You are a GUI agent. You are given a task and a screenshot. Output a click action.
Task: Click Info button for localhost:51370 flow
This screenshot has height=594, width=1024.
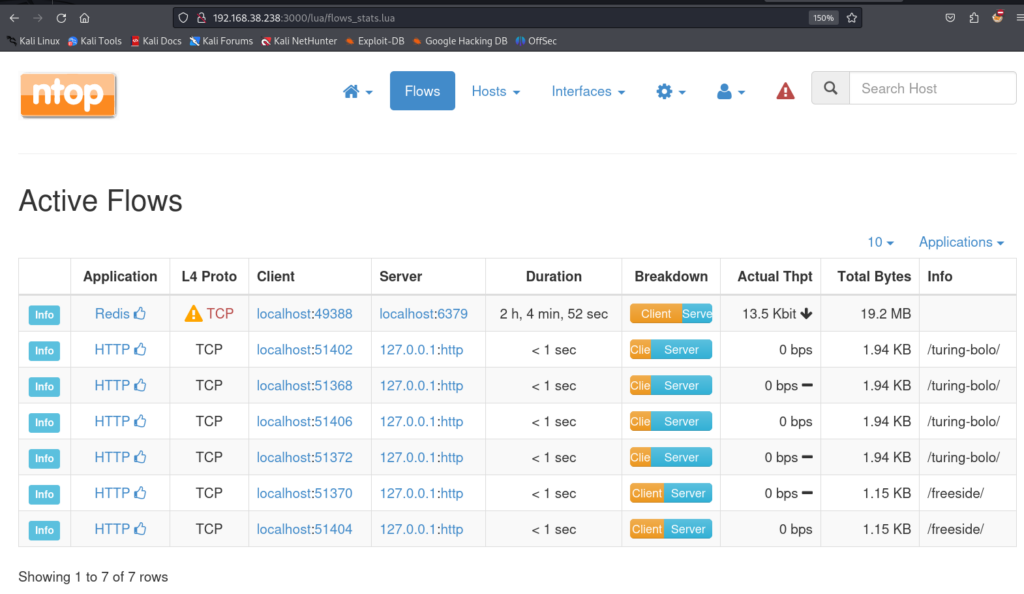pyautogui.click(x=44, y=494)
